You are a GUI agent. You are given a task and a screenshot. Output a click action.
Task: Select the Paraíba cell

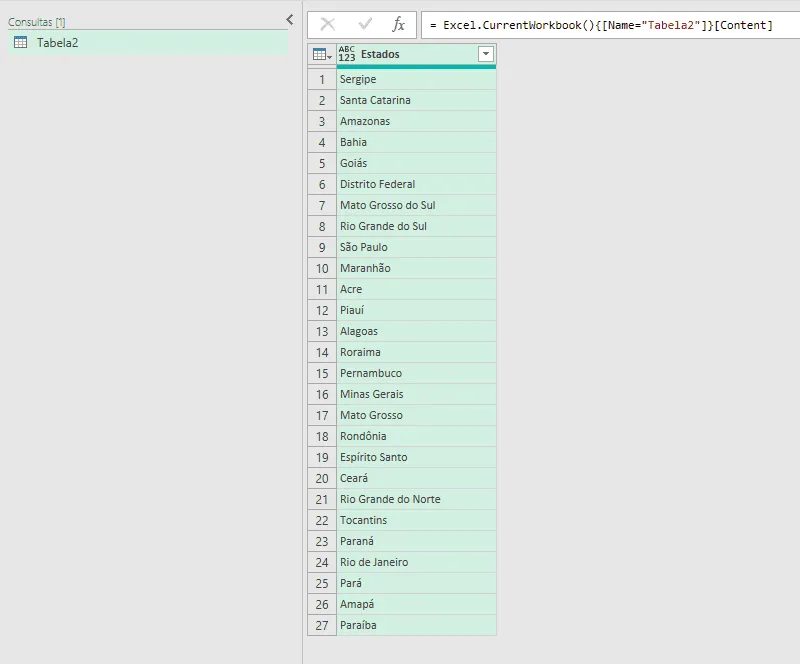click(x=416, y=625)
